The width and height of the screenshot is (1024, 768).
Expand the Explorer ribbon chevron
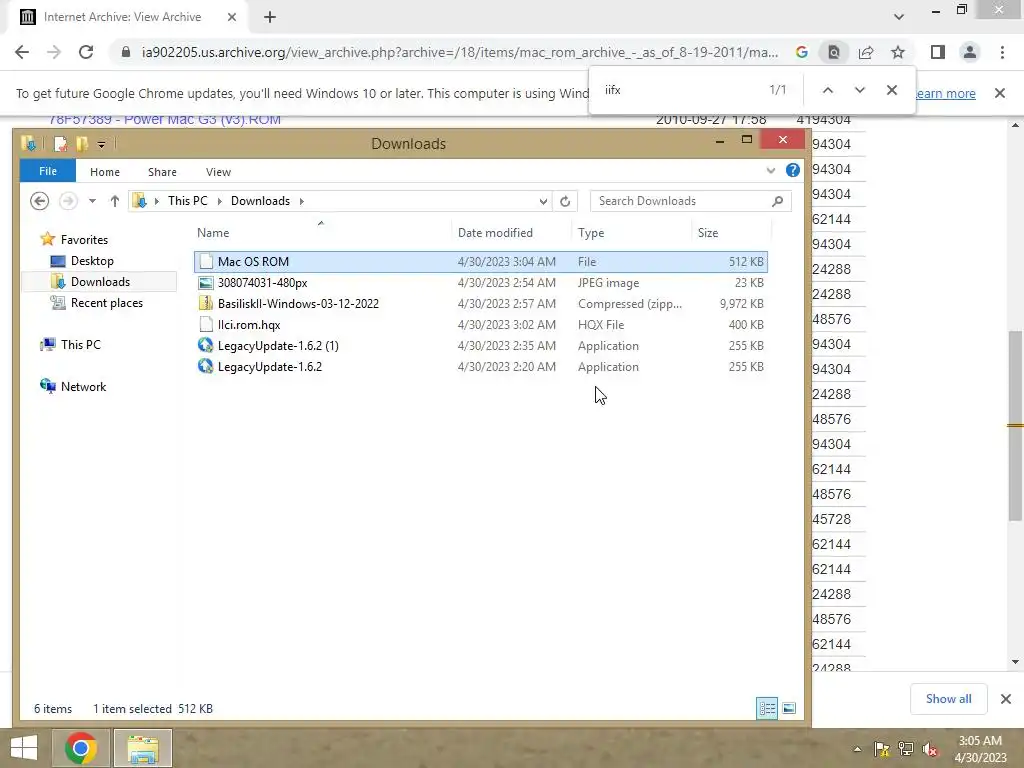pos(771,170)
